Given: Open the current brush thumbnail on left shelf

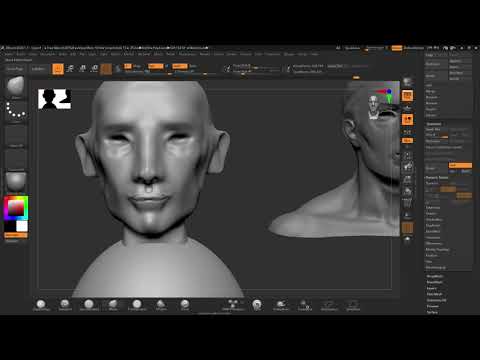Looking at the screenshot, I should [16, 87].
